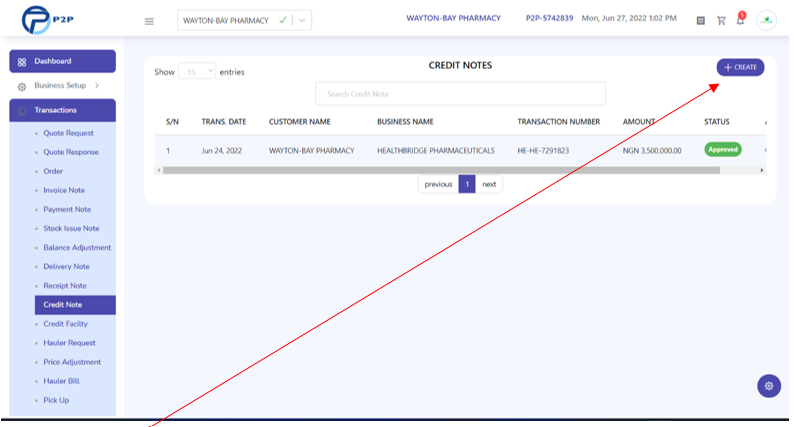Screen dimensions: 795x427
Task: Select the Credit Note menu item
Action: 75,305
